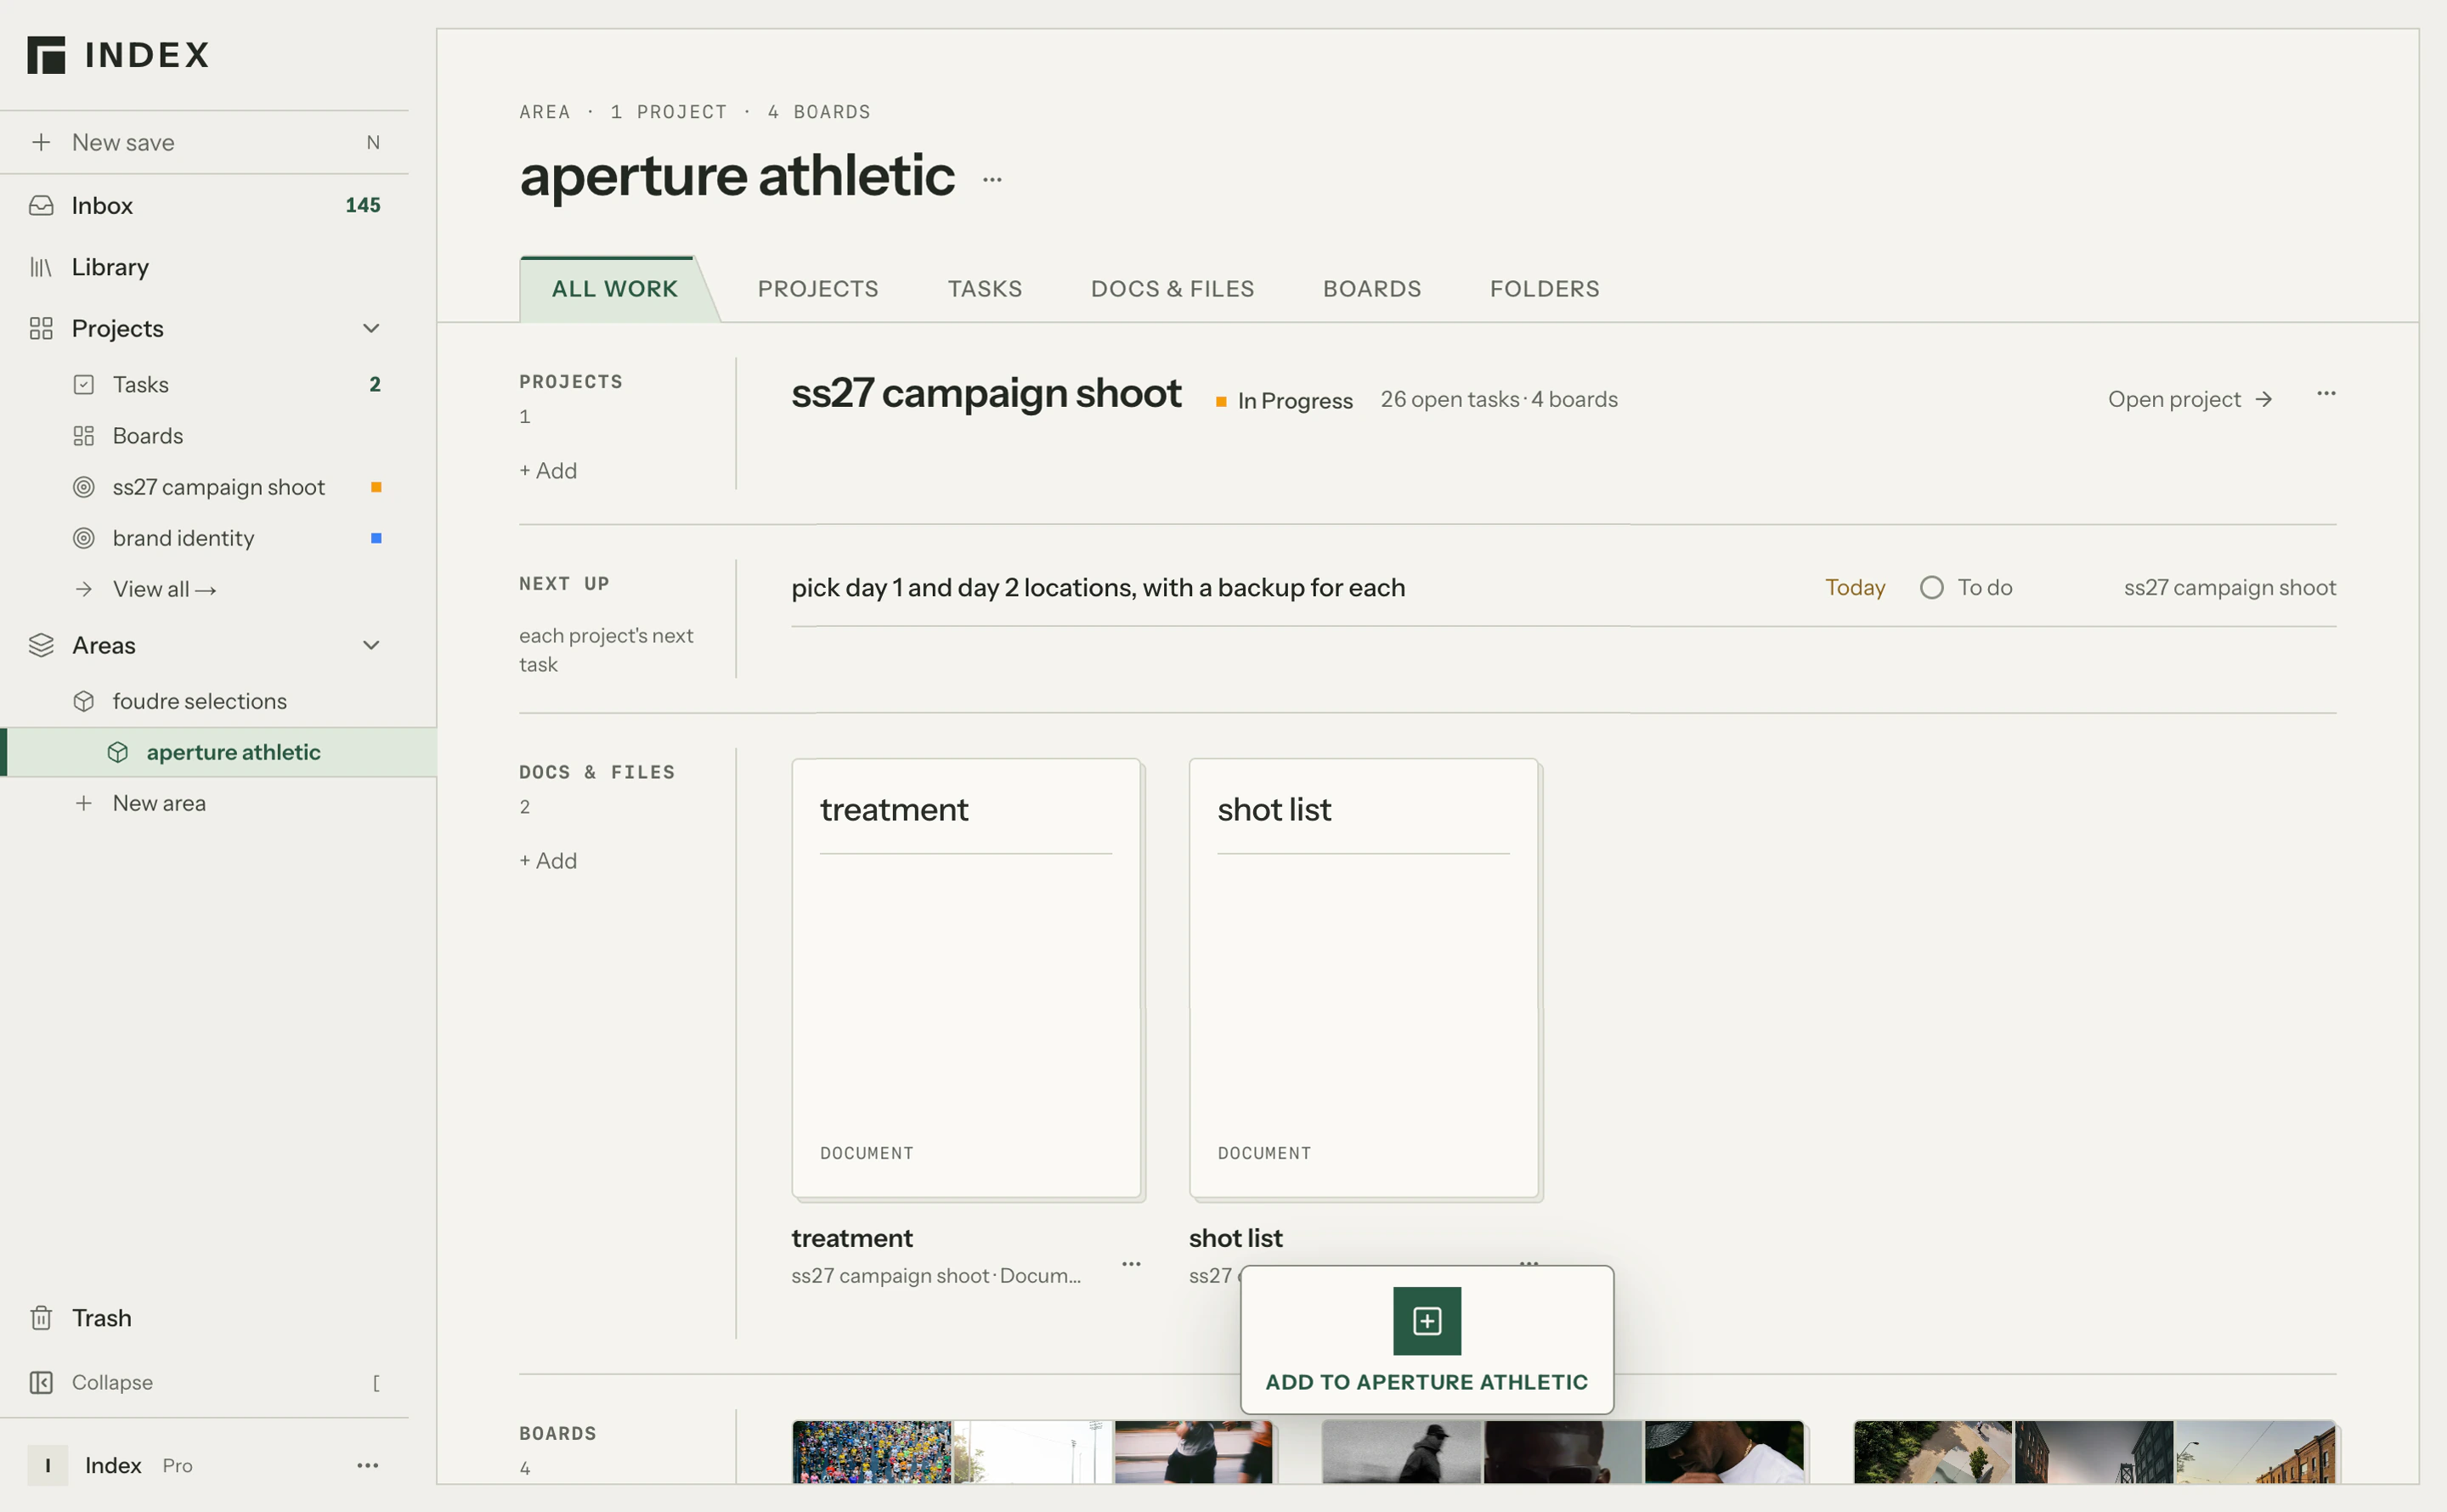
Task: Open the ss27 campaign shoot project title
Action: click(986, 393)
